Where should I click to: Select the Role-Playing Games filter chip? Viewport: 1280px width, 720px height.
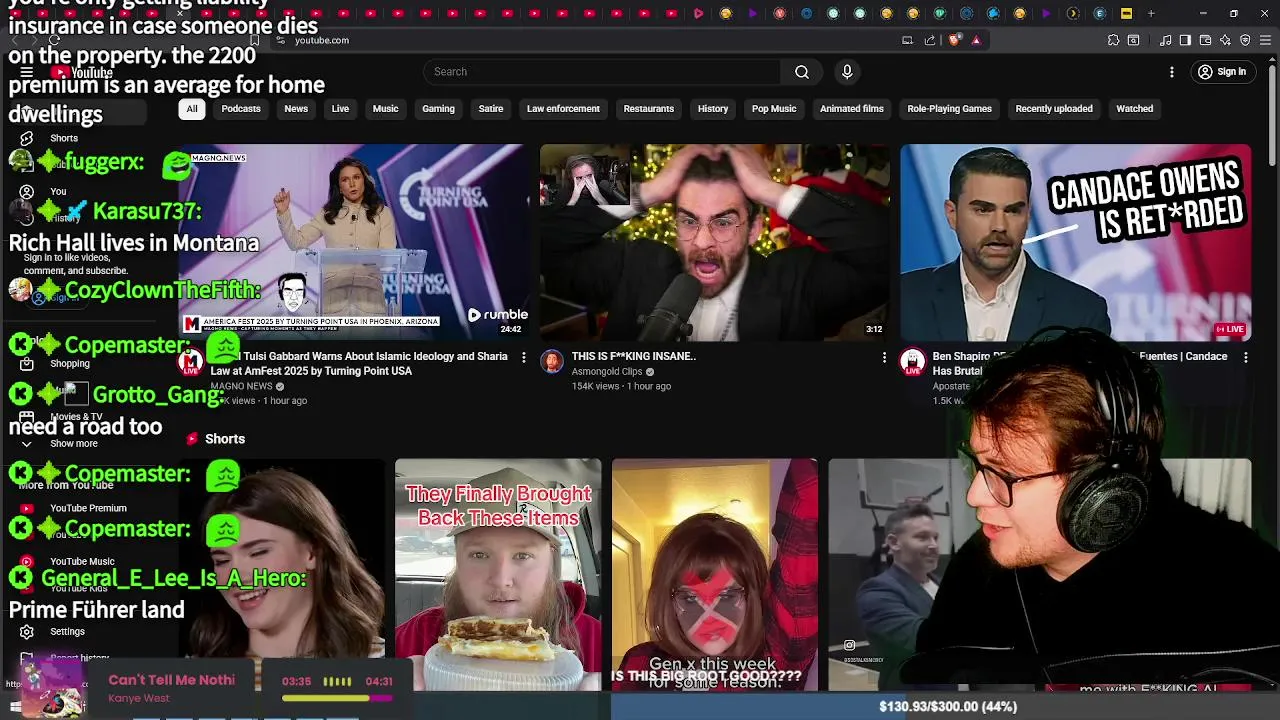click(949, 109)
